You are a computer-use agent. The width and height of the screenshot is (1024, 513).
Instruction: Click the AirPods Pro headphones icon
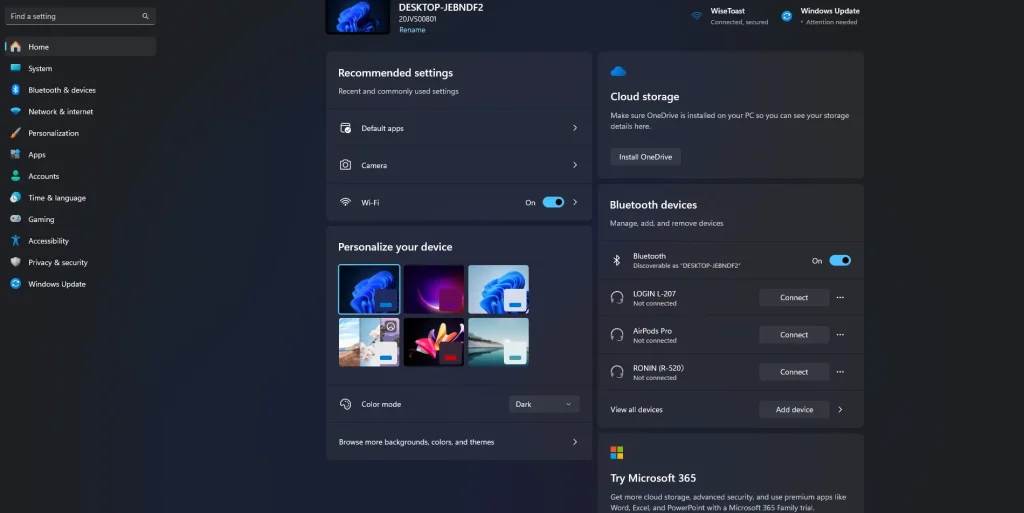click(616, 335)
